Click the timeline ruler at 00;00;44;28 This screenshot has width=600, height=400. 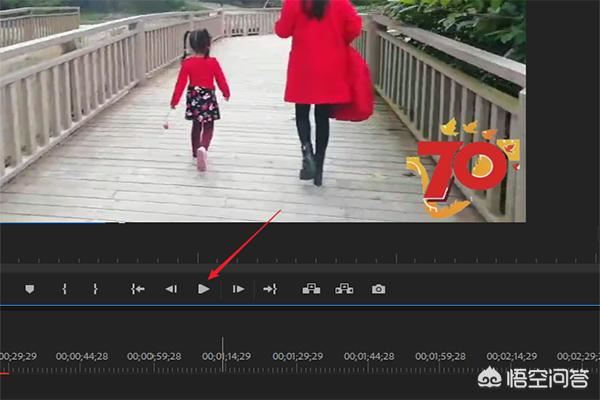82,356
